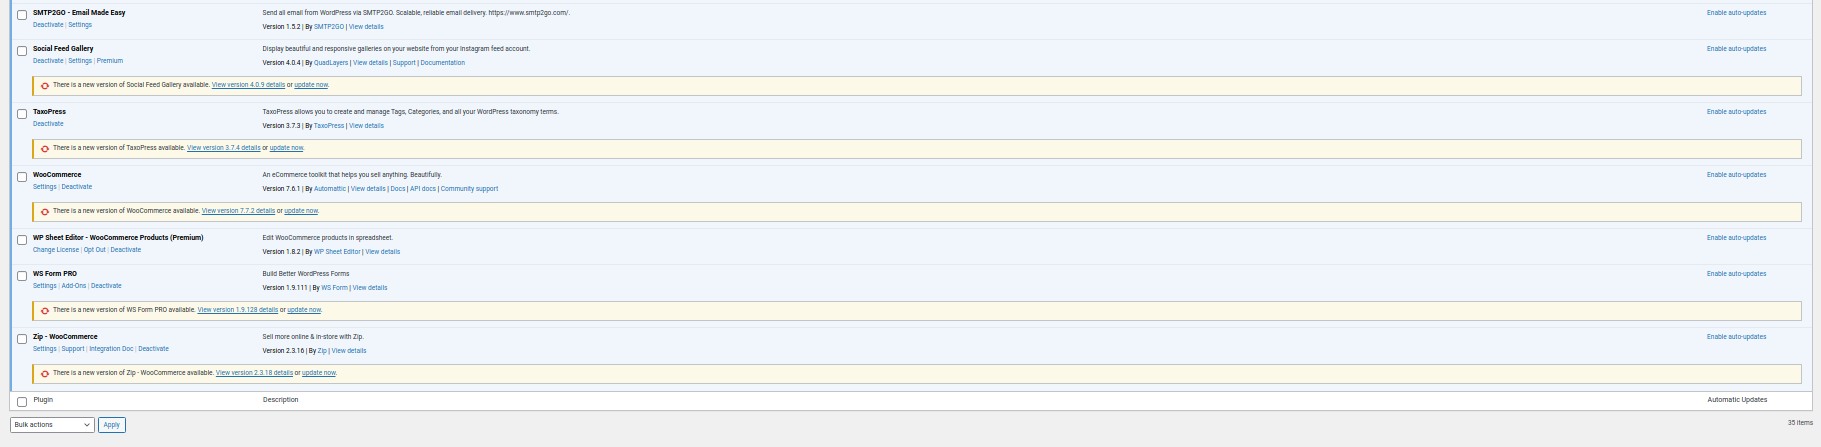Sort by Plugin column footer

[43, 400]
